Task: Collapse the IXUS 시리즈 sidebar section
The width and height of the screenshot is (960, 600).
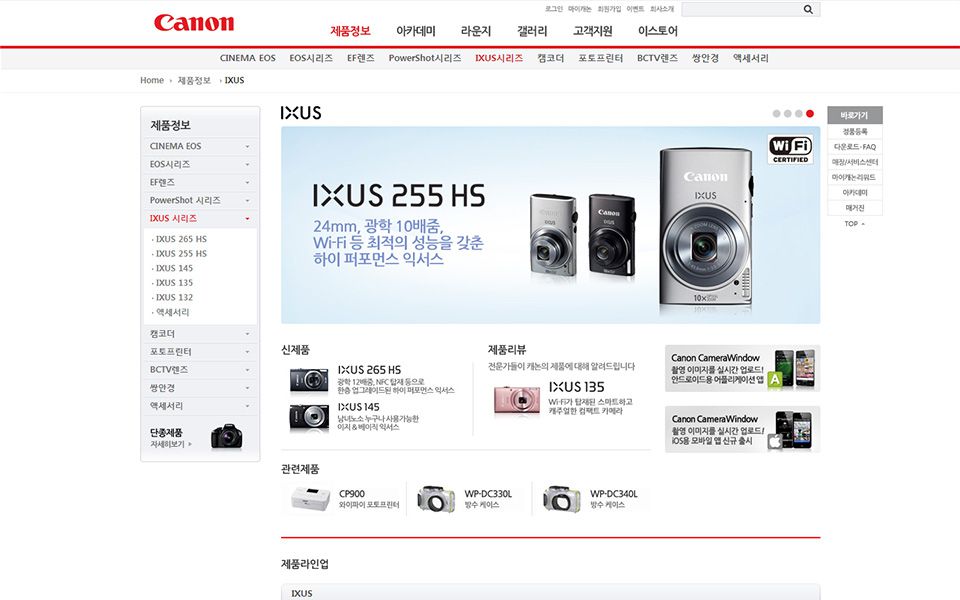Action: click(x=200, y=219)
